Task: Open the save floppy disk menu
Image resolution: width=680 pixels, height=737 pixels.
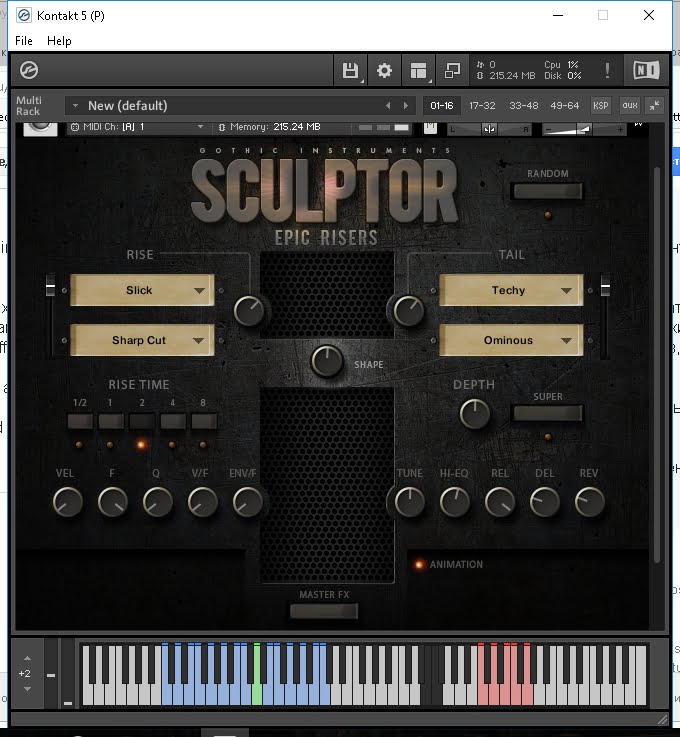Action: pos(350,71)
